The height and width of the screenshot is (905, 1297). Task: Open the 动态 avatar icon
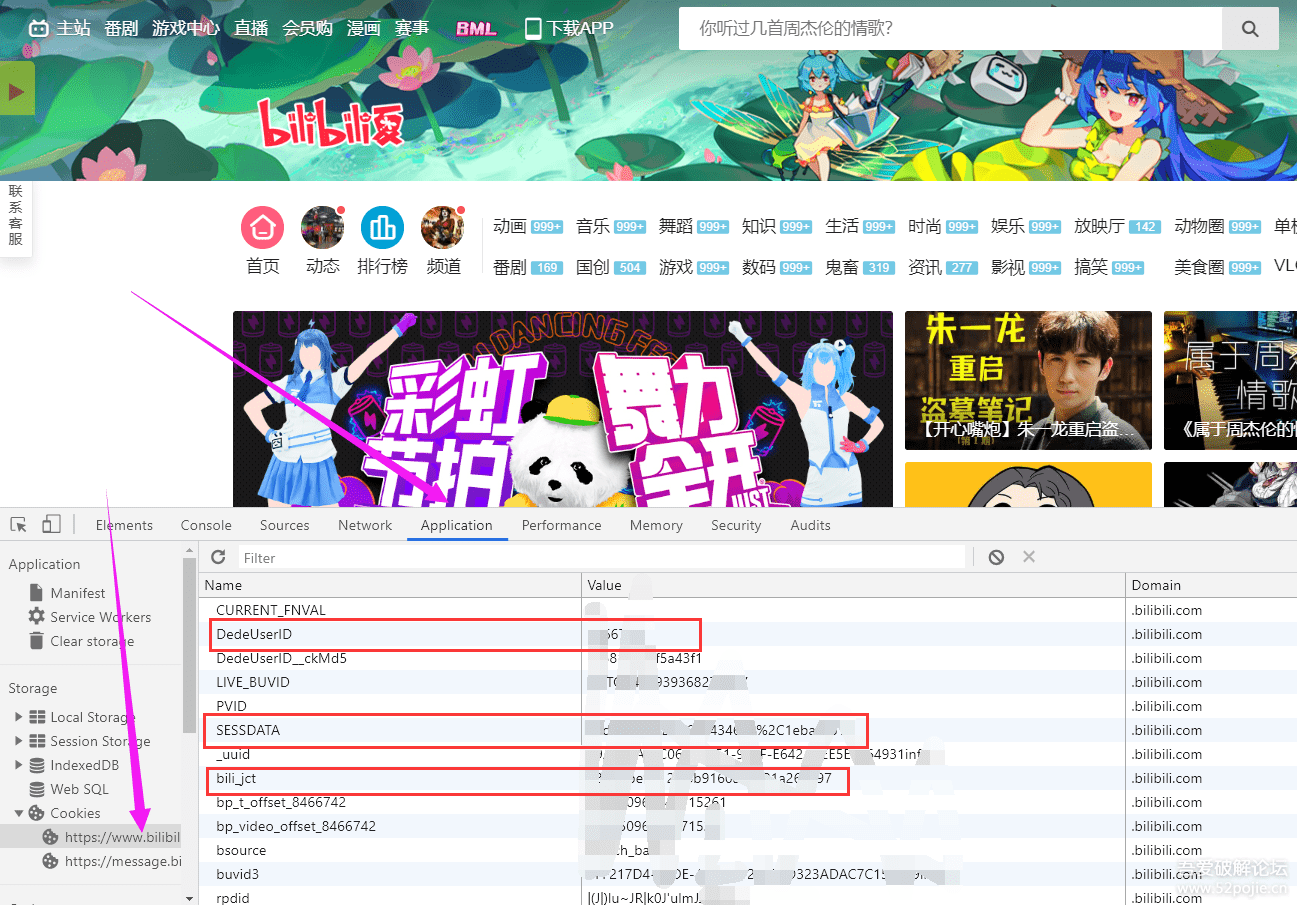(322, 228)
